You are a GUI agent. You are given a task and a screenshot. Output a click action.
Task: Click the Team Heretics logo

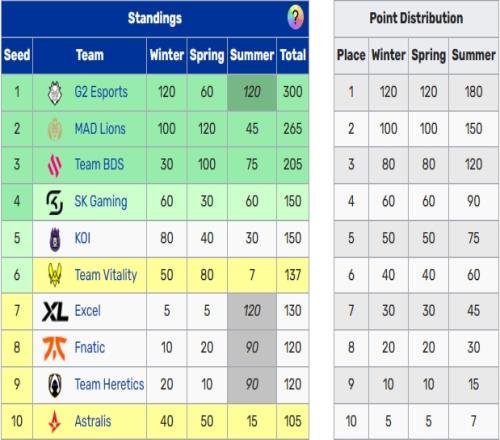tap(55, 385)
